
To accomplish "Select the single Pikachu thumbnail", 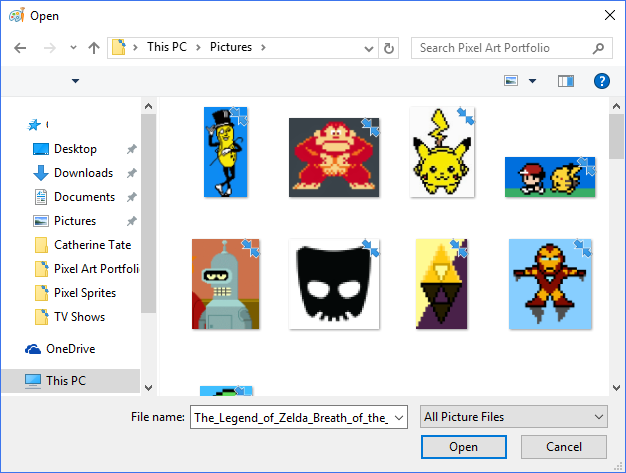I will pos(442,152).
